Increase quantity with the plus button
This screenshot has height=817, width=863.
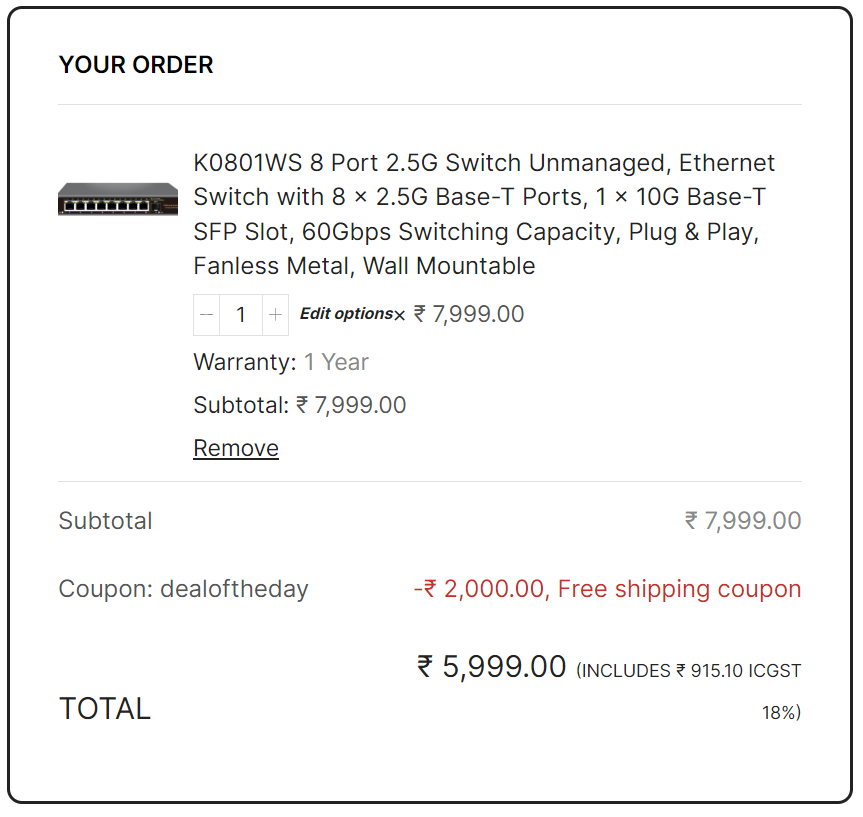pos(275,315)
